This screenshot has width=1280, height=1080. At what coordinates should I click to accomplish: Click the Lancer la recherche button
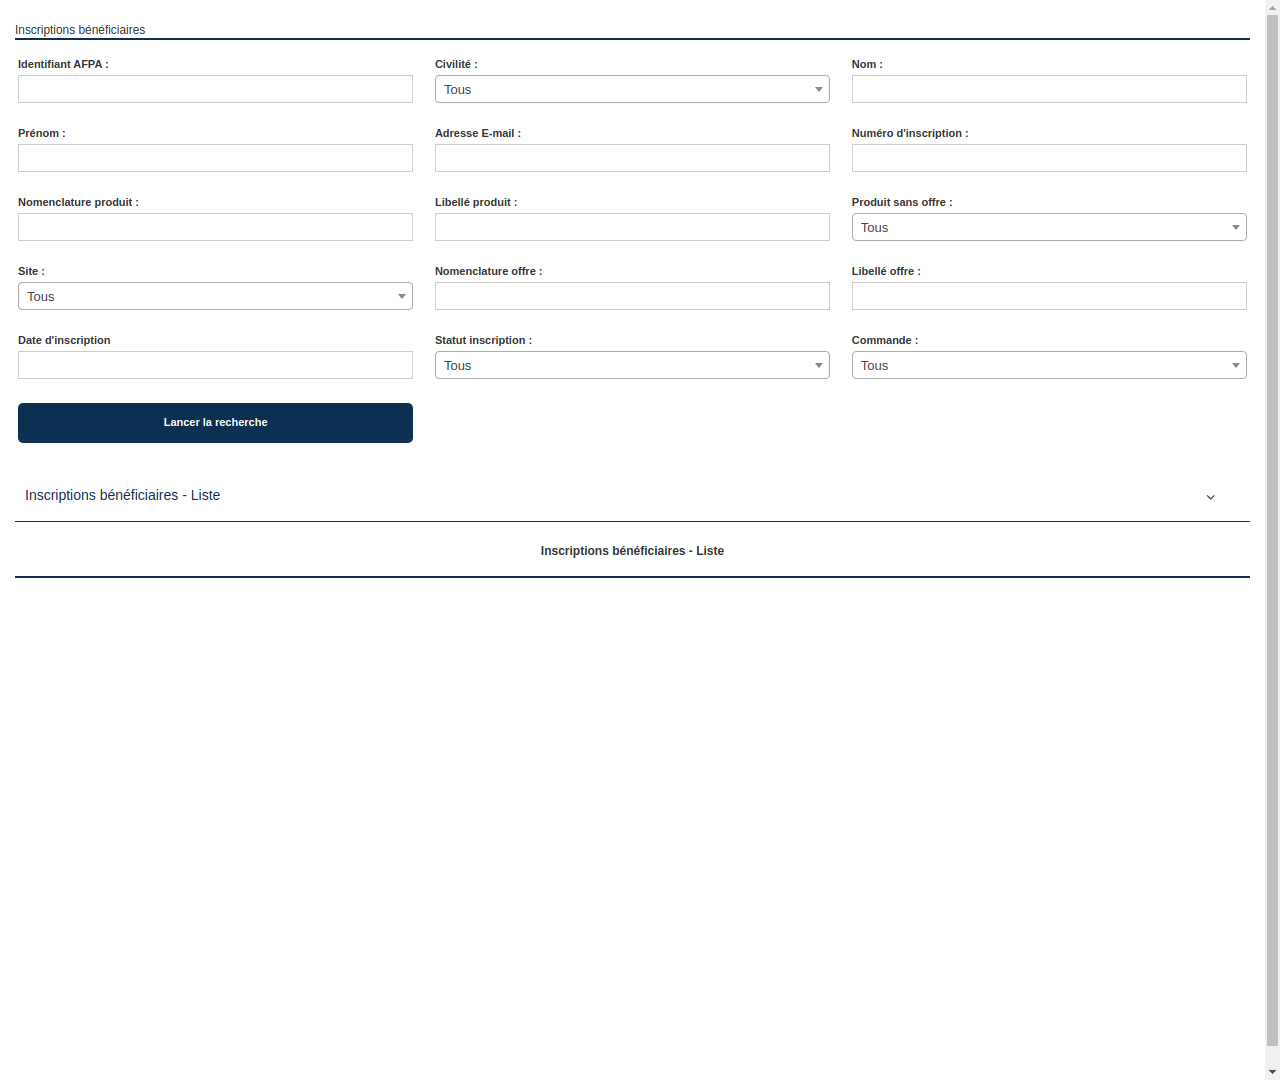pos(215,422)
